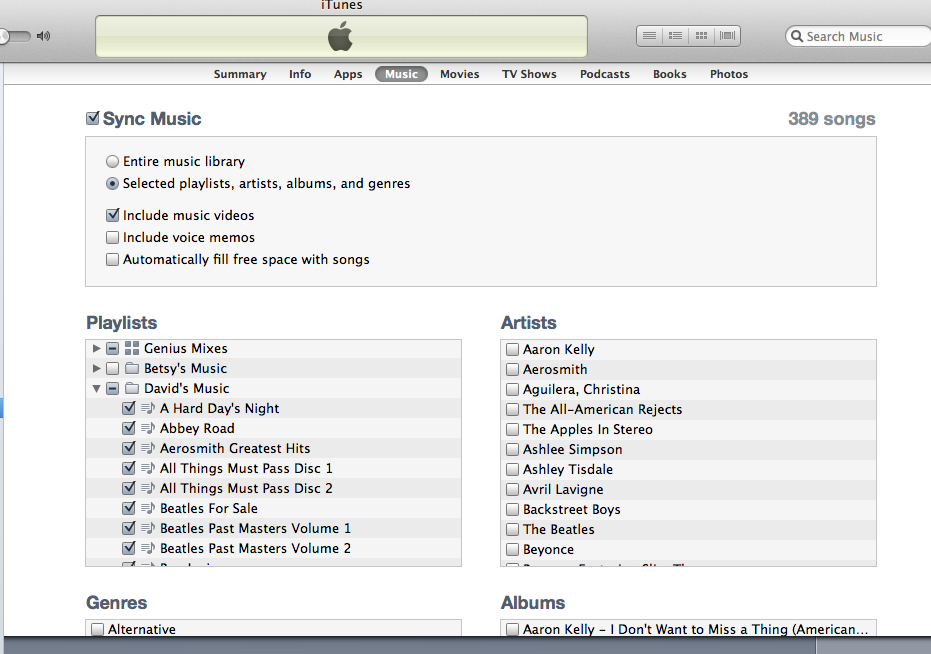Toggle the David's Music folder checkbox
This screenshot has width=931, height=654.
(112, 388)
